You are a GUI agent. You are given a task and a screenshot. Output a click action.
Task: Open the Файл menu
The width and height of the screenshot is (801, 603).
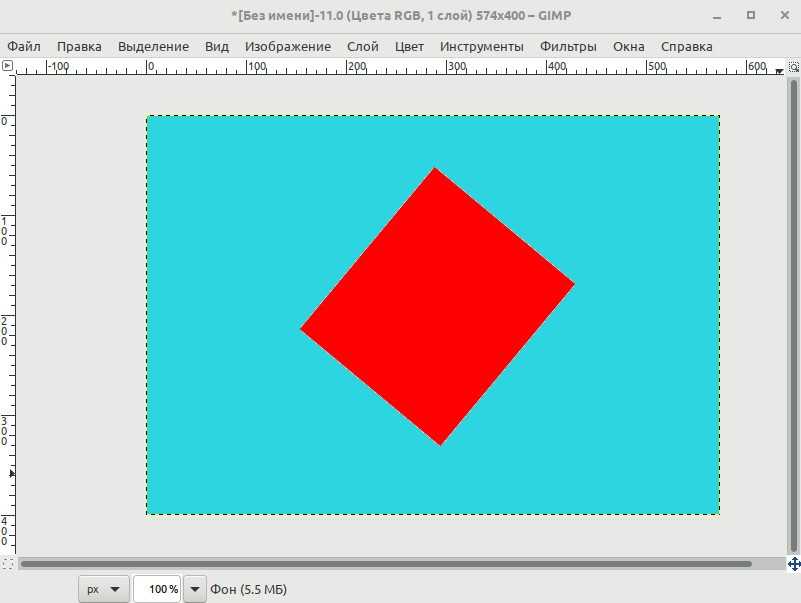[24, 46]
